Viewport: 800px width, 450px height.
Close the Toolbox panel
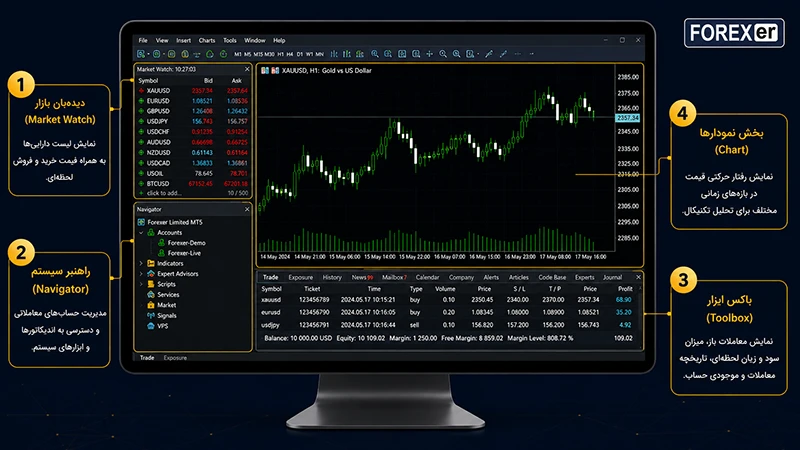(638, 277)
